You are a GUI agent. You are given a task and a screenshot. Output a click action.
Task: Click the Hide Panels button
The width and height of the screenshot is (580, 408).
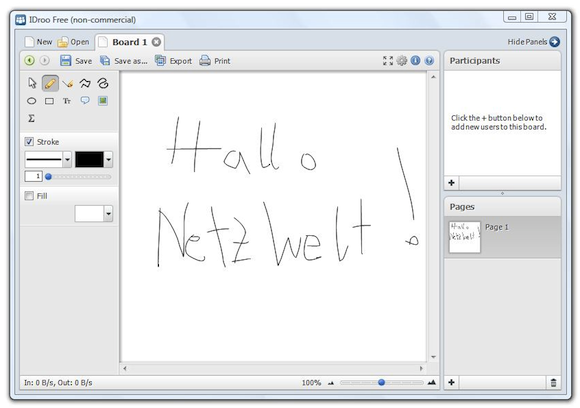[x=533, y=42]
